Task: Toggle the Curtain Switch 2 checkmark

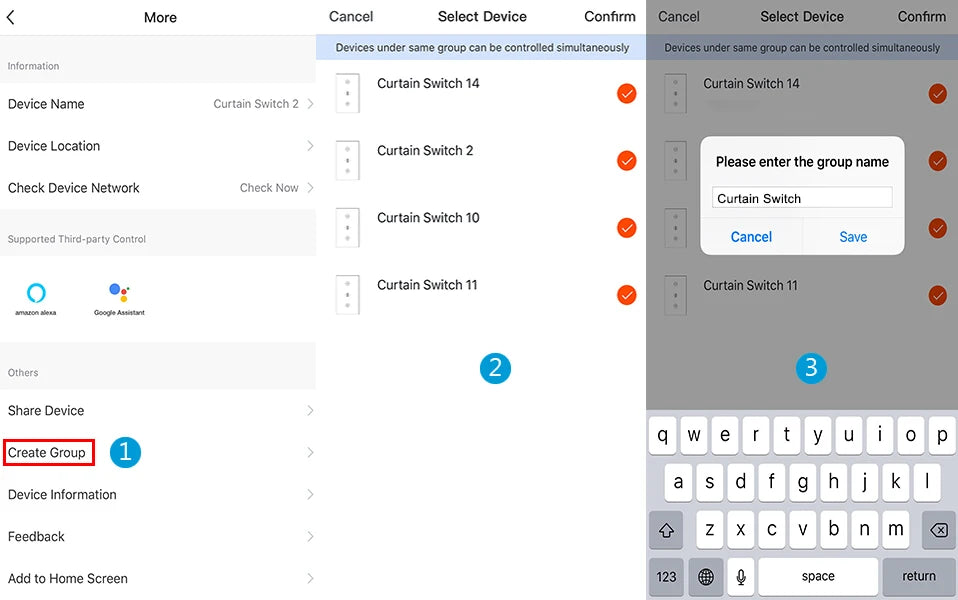Action: [x=627, y=161]
